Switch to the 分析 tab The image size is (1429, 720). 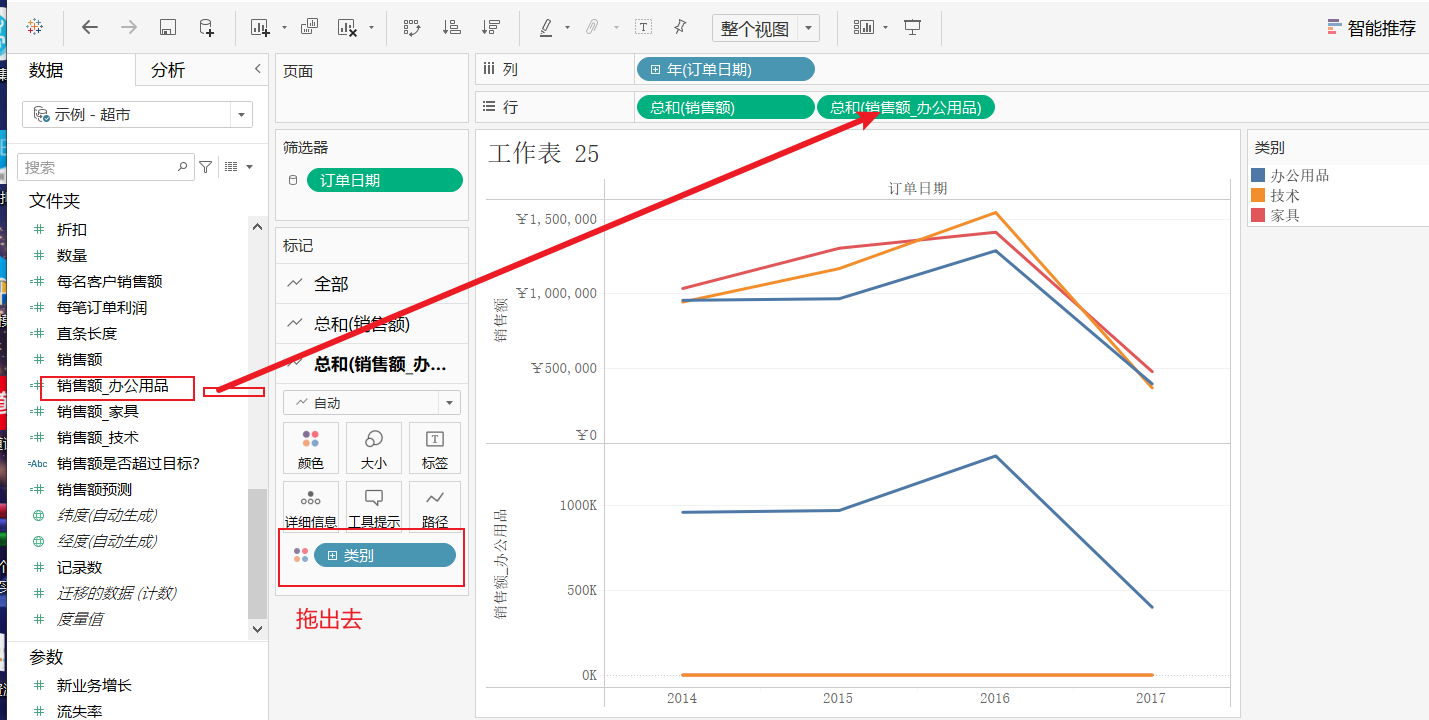point(168,70)
